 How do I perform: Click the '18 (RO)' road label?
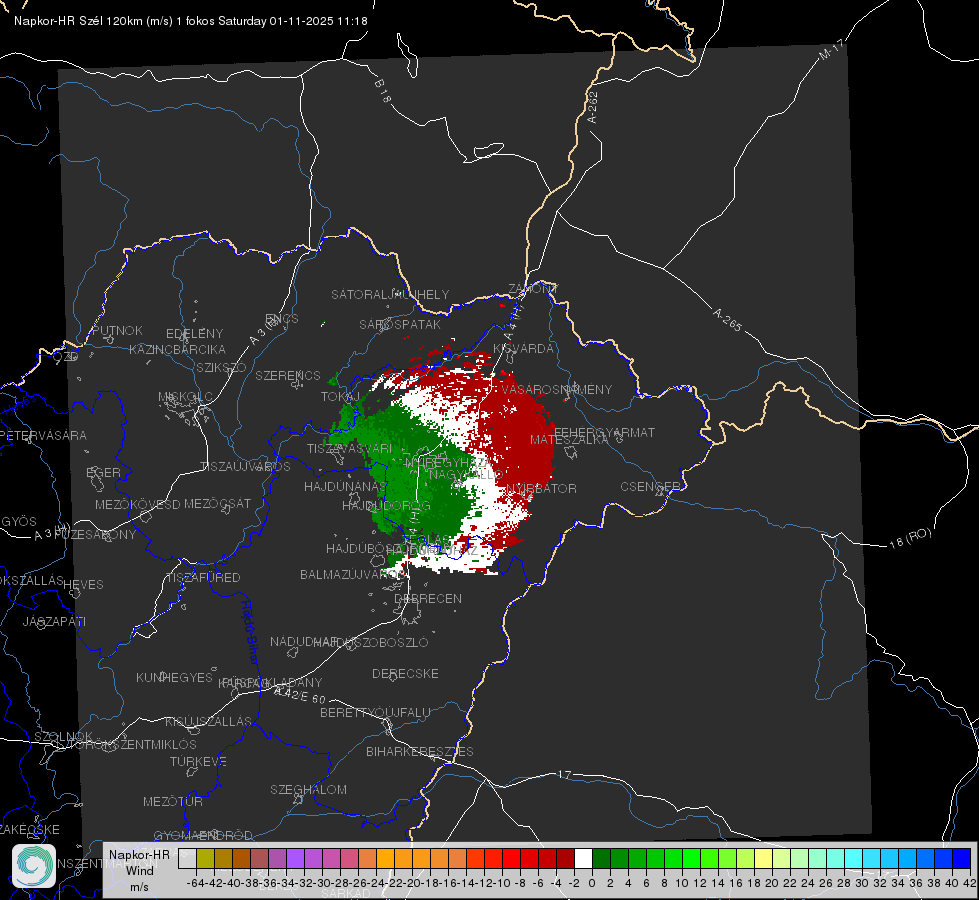(x=910, y=538)
